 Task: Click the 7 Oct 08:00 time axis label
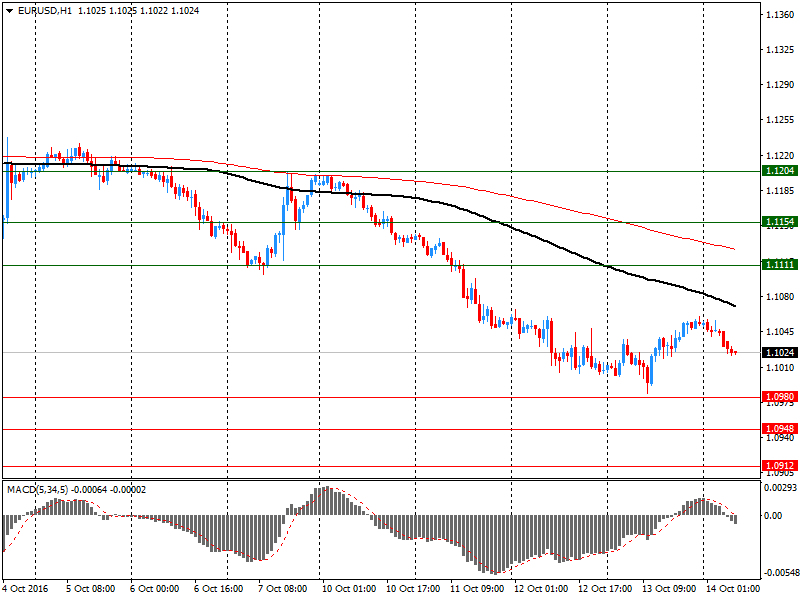(283, 589)
